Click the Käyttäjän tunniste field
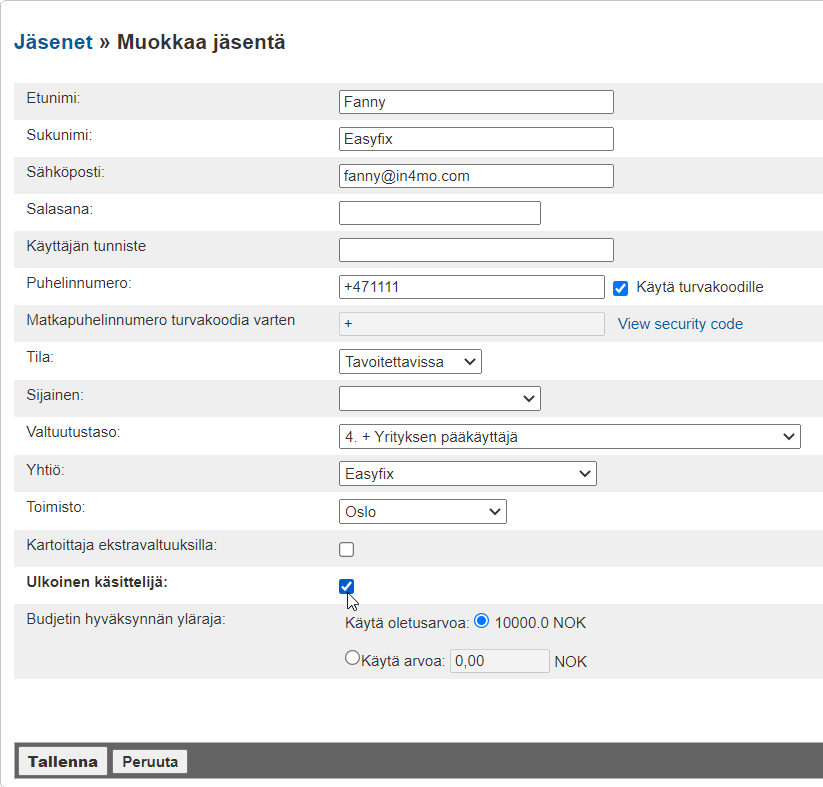This screenshot has height=787, width=823. click(476, 250)
